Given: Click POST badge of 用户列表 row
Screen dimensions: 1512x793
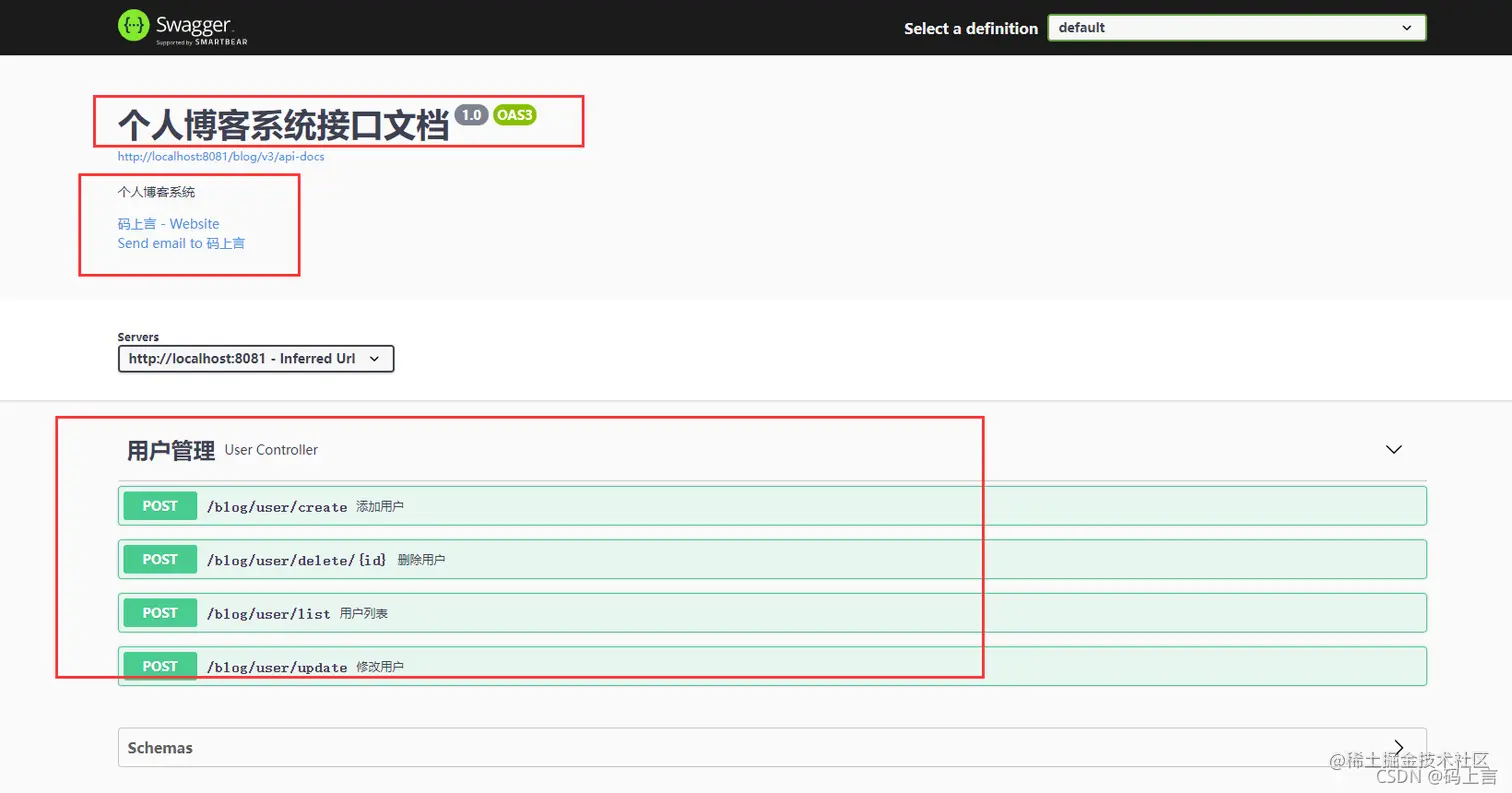Looking at the screenshot, I should point(160,613).
